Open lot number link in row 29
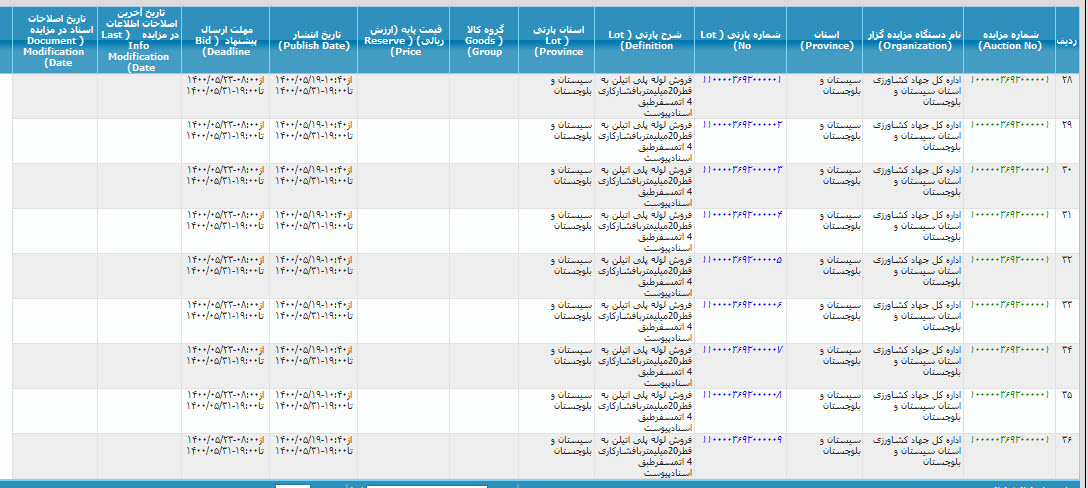The width and height of the screenshot is (1088, 488). 741,124
